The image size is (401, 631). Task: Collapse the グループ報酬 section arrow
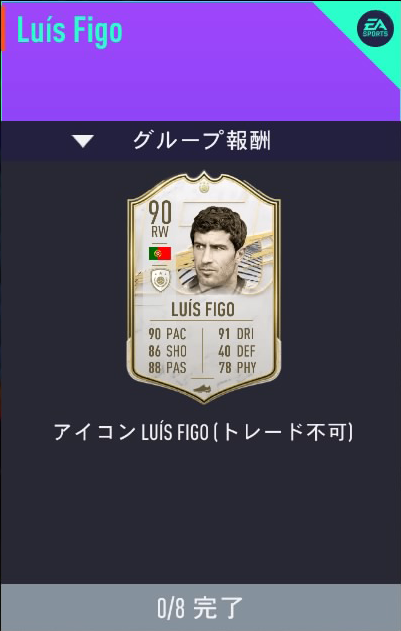pos(83,141)
